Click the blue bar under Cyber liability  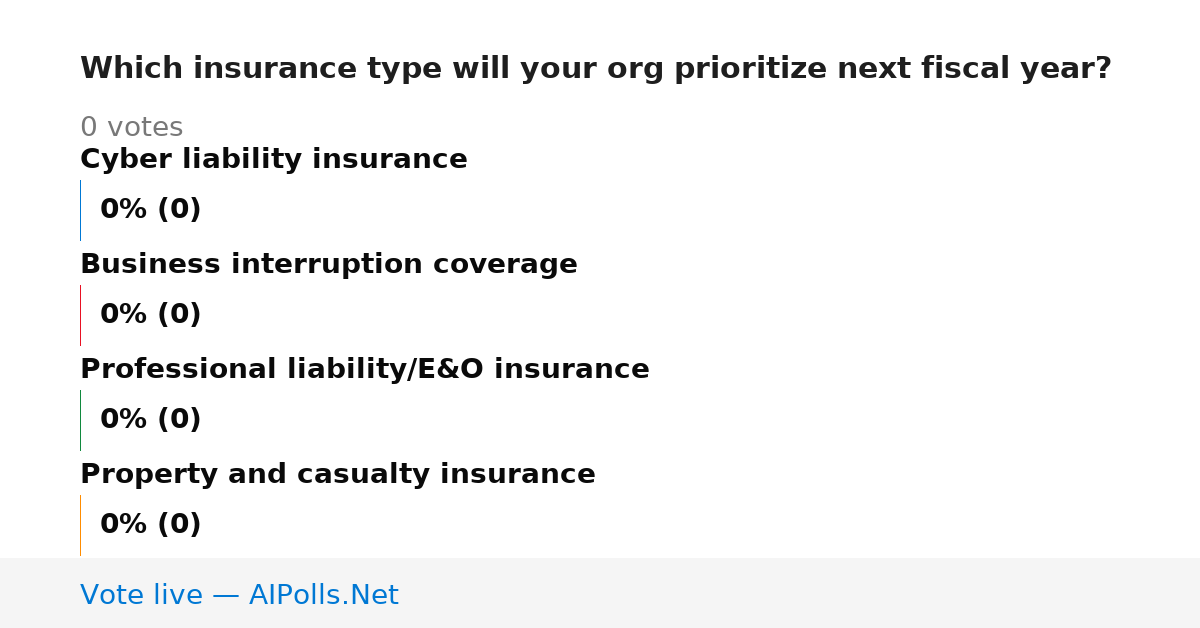click(80, 210)
